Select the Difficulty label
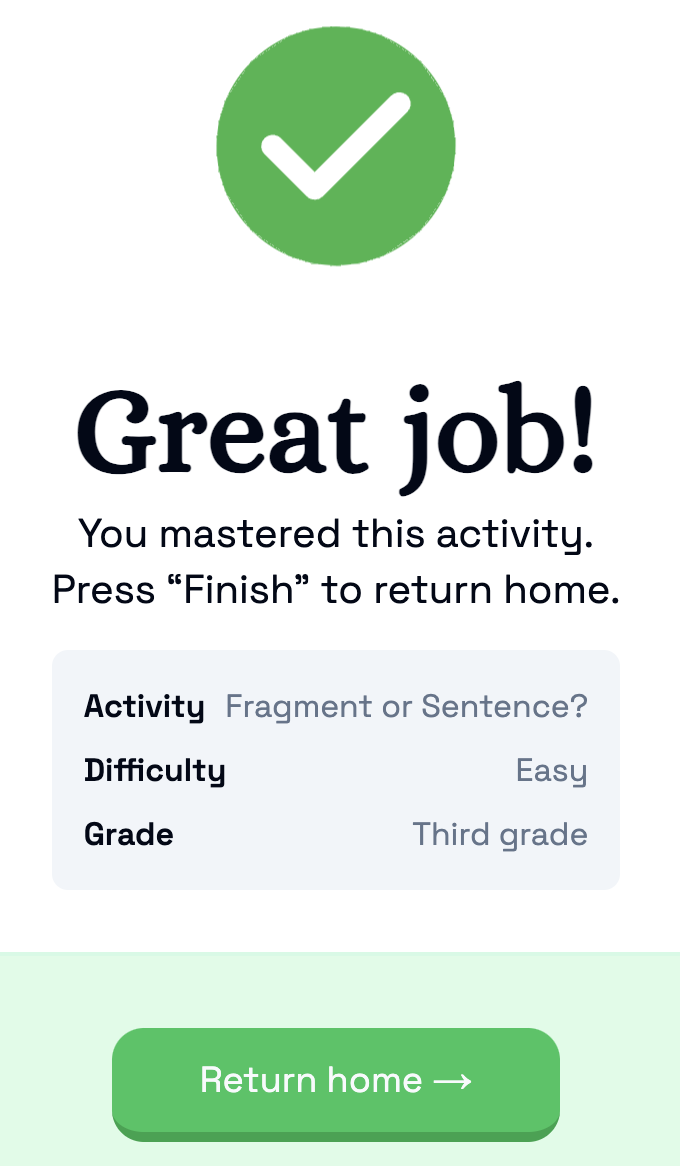Screen dimensions: 680x1166 pos(155,771)
